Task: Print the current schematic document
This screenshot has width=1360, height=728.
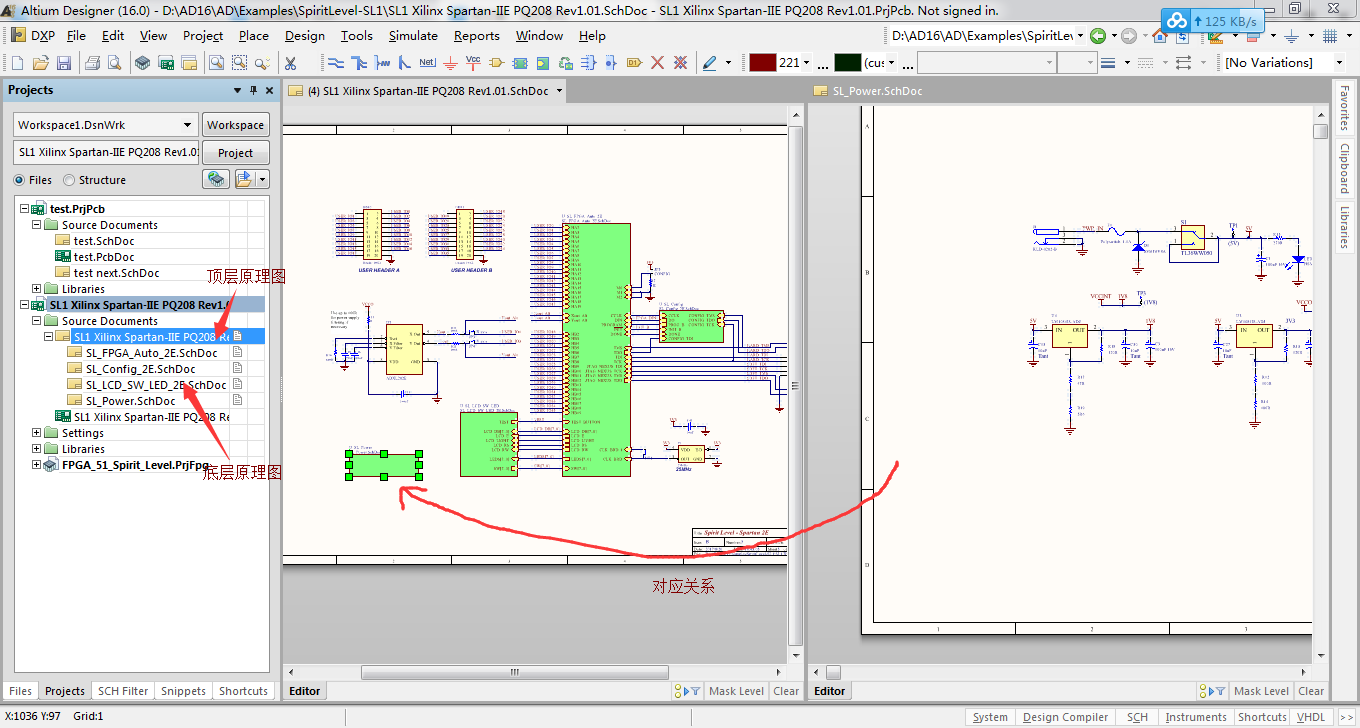Action: pyautogui.click(x=92, y=63)
